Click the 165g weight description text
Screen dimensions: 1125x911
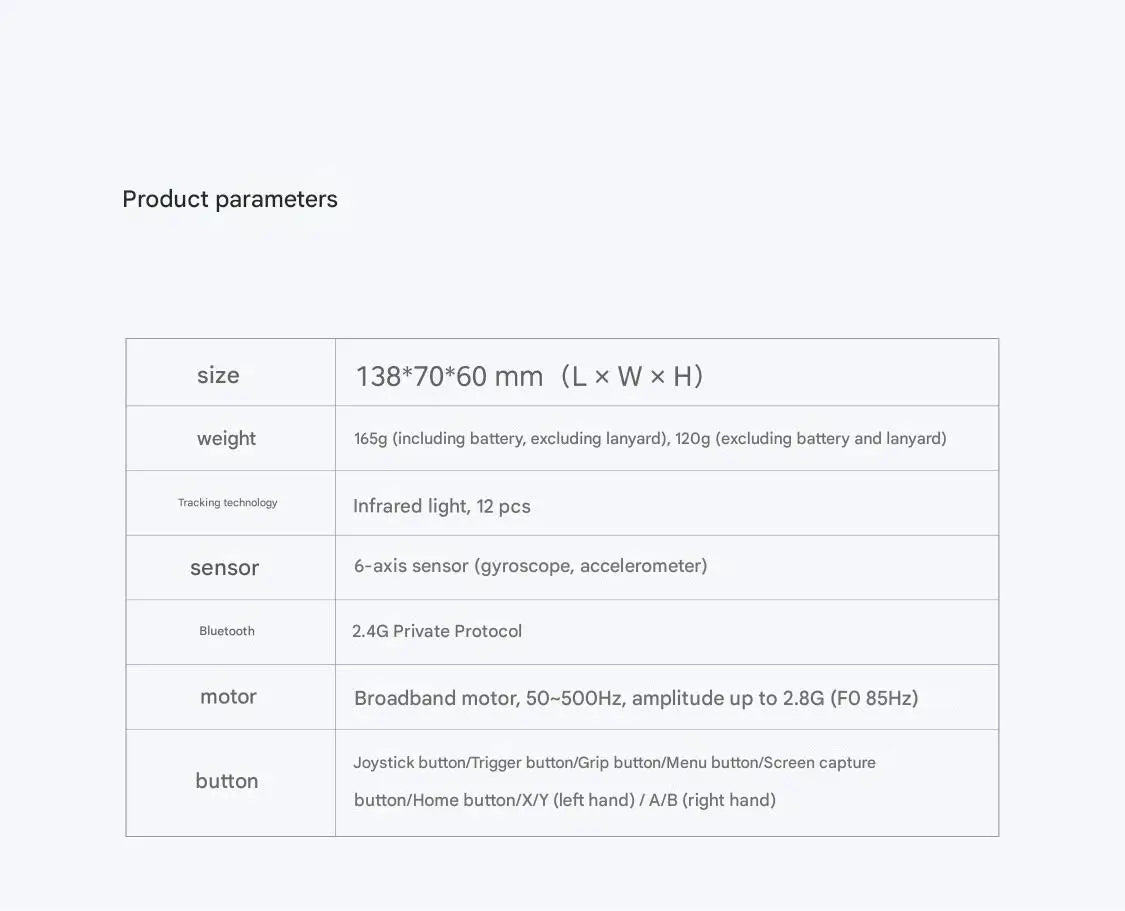tap(650, 438)
